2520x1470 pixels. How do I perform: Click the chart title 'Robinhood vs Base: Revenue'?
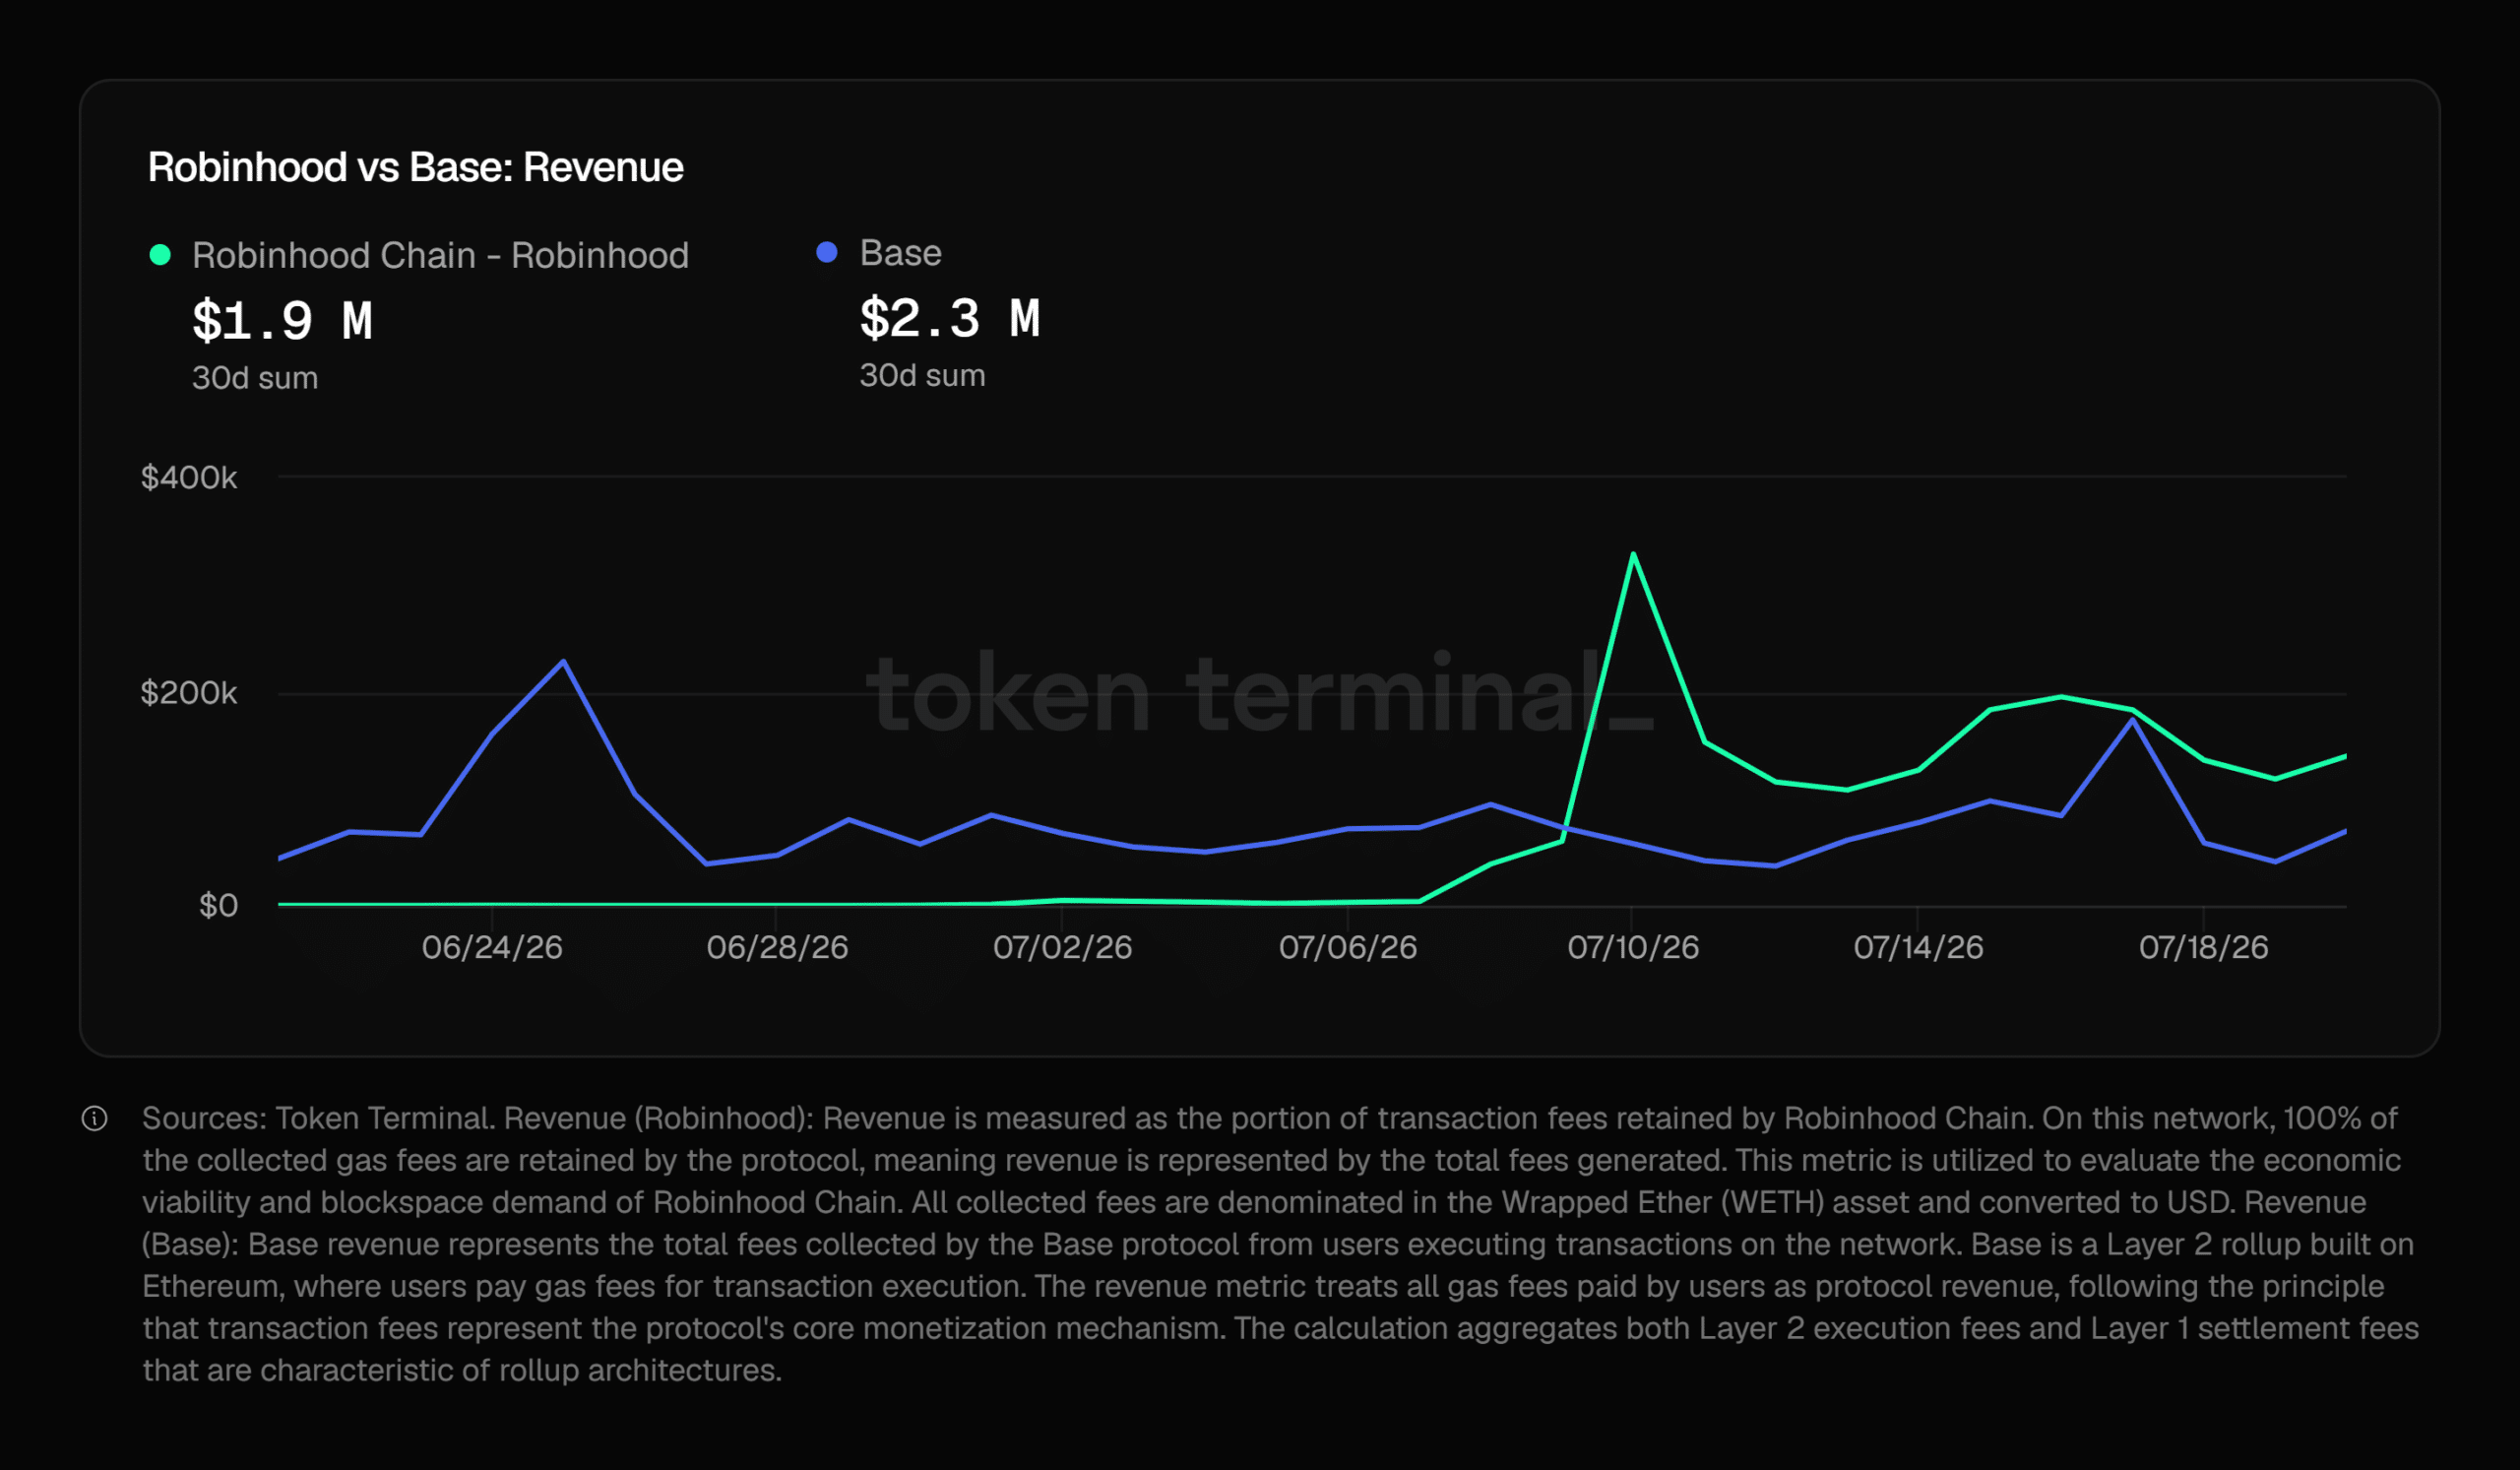(x=416, y=167)
